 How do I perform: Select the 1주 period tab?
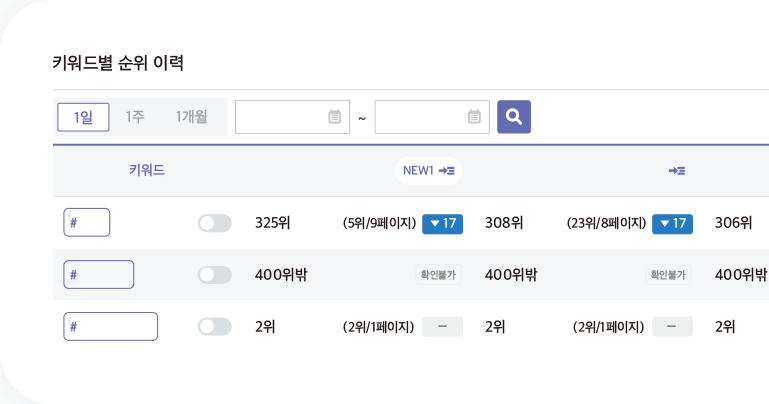[134, 117]
